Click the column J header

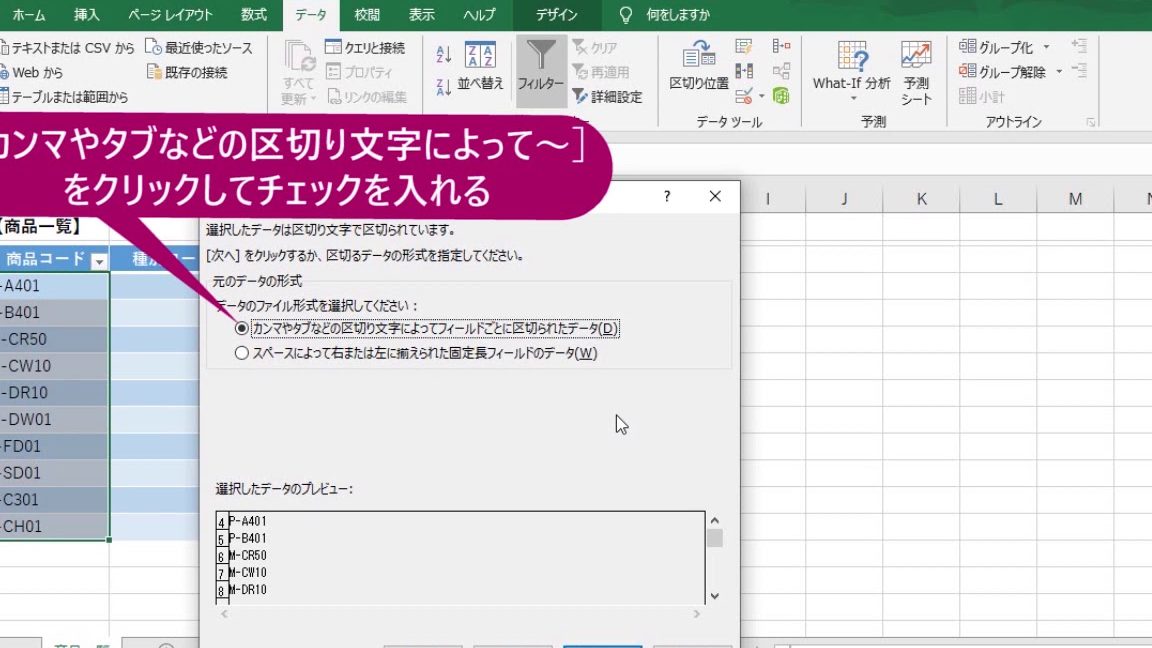tap(844, 198)
